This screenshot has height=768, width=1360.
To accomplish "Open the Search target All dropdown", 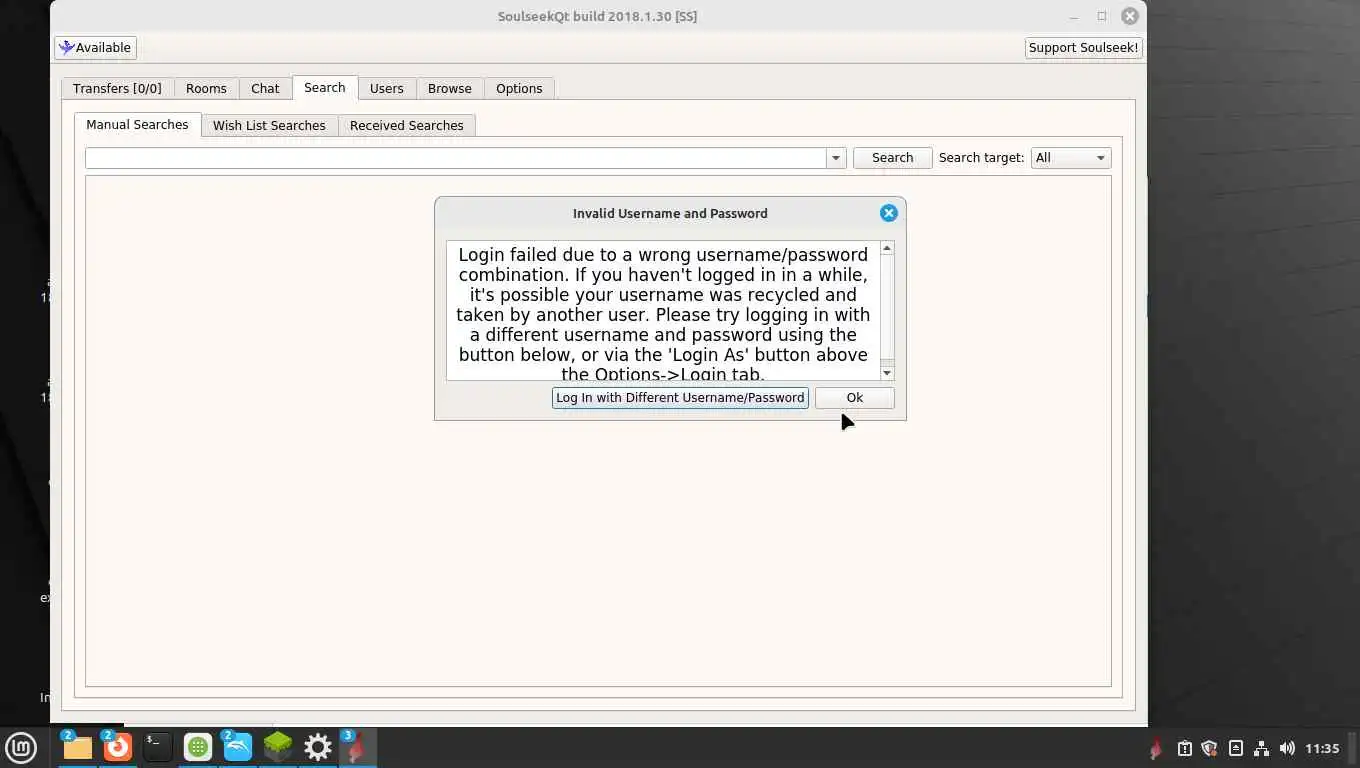I will [x=1071, y=158].
